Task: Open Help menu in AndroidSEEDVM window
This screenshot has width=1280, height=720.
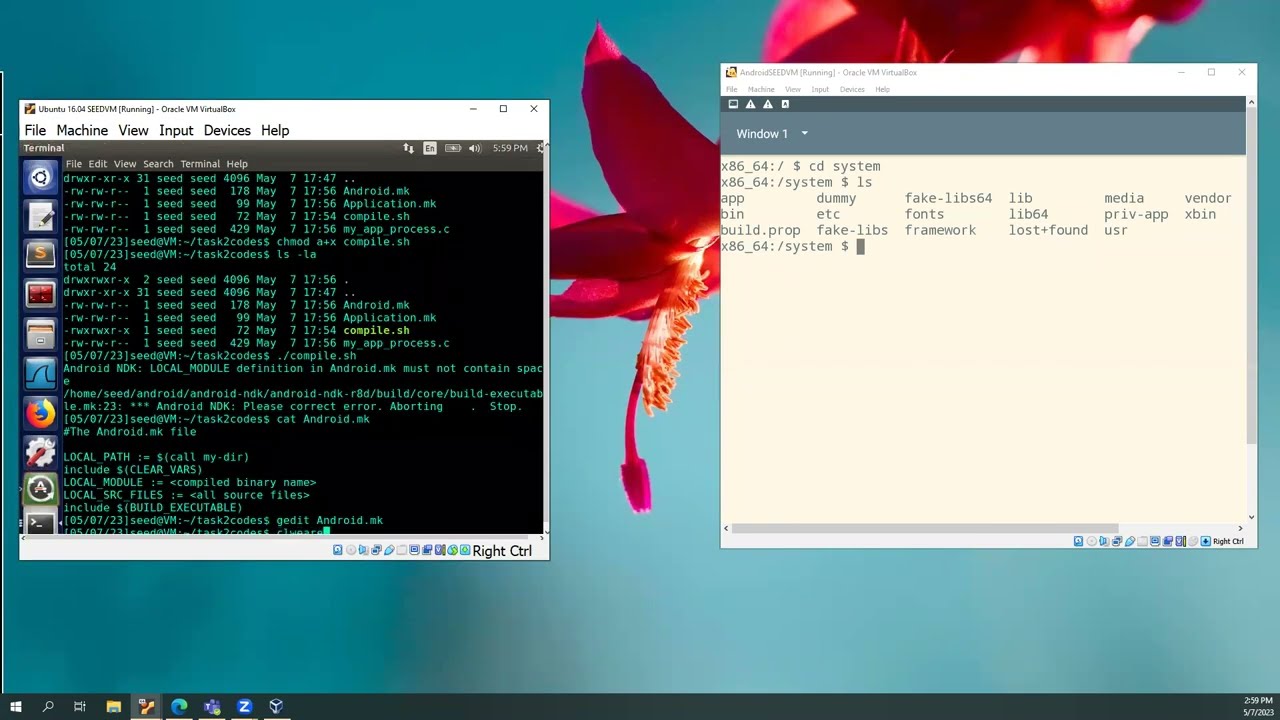Action: coord(882,89)
